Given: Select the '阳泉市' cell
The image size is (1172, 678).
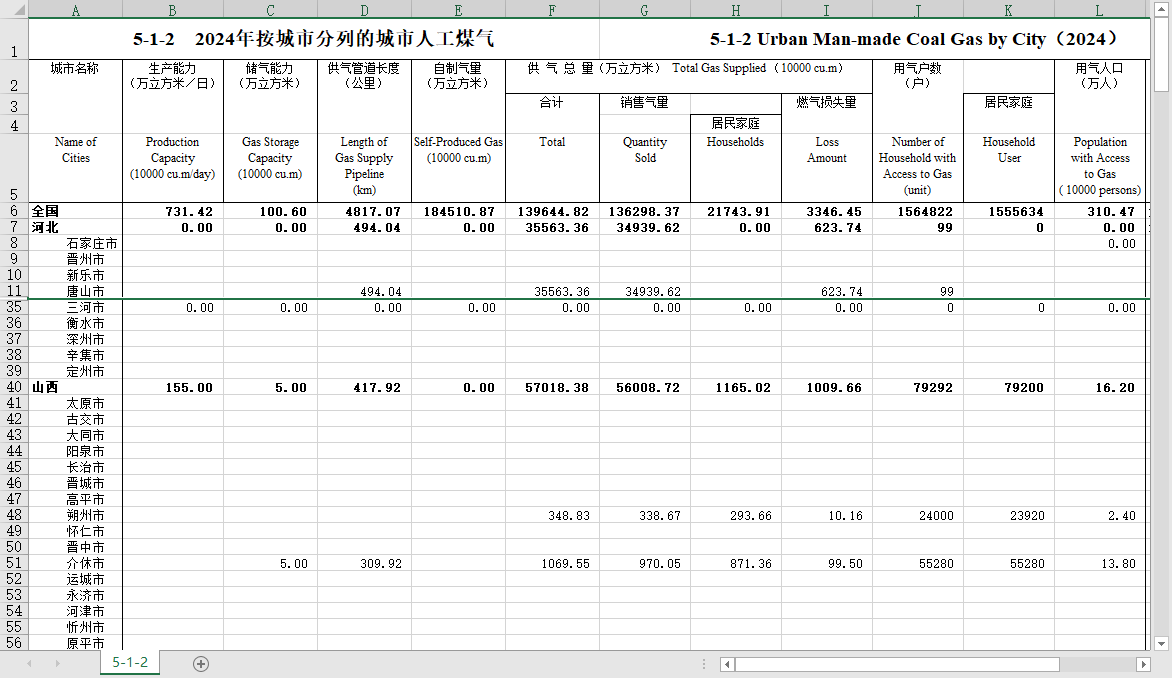Looking at the screenshot, I should click(75, 451).
